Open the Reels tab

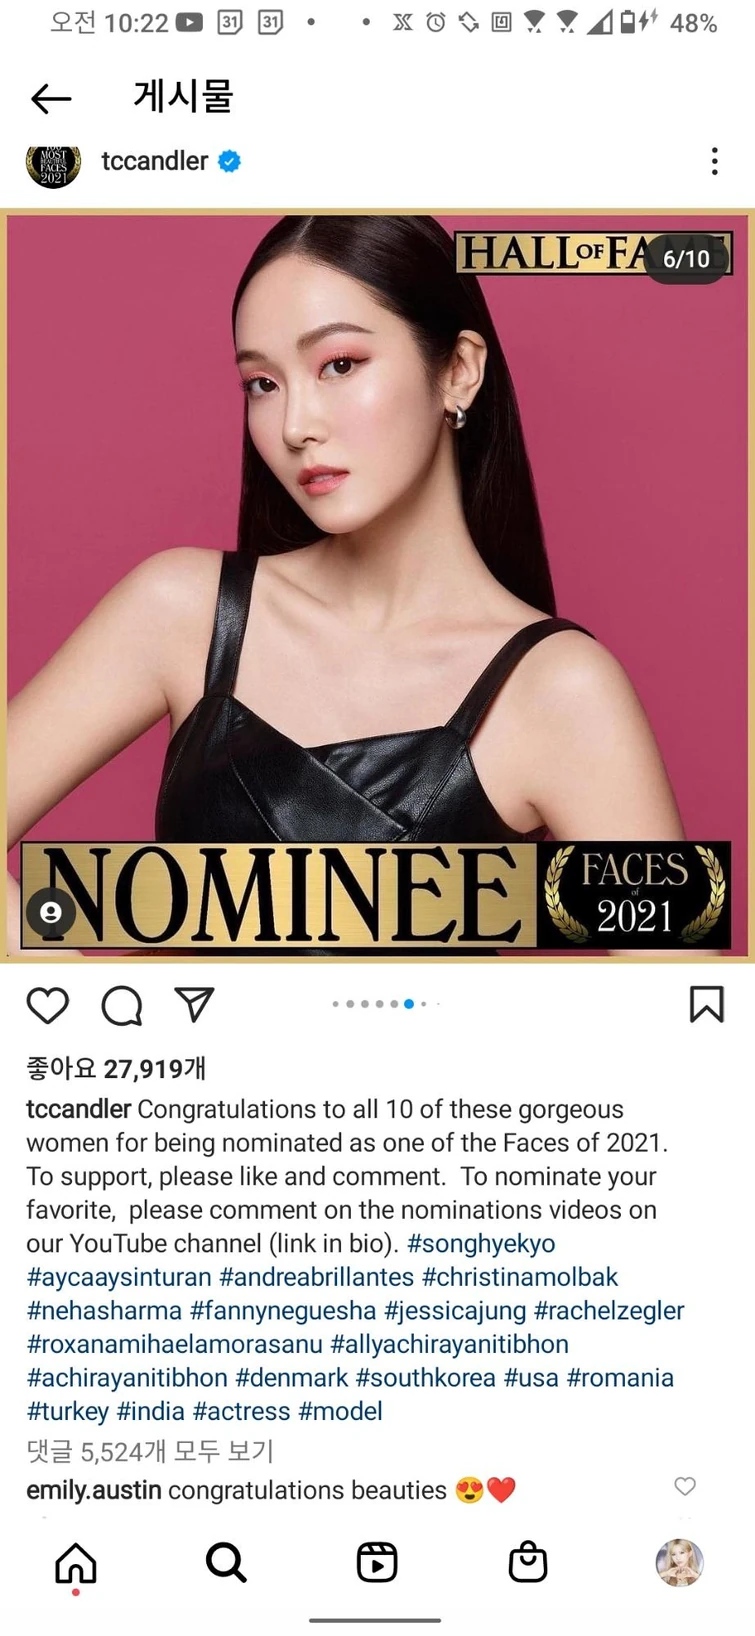coord(377,1562)
